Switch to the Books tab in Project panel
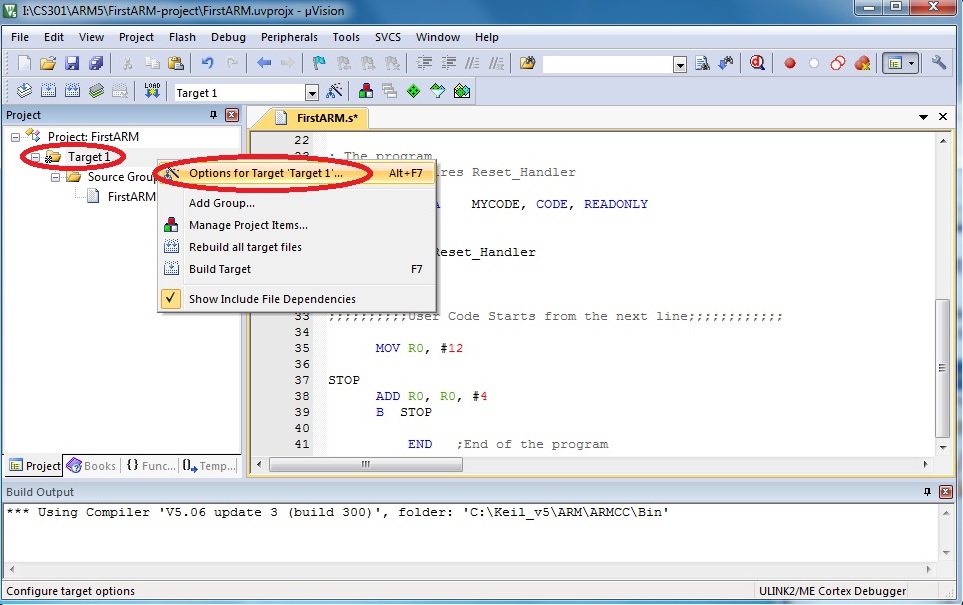 (92, 466)
